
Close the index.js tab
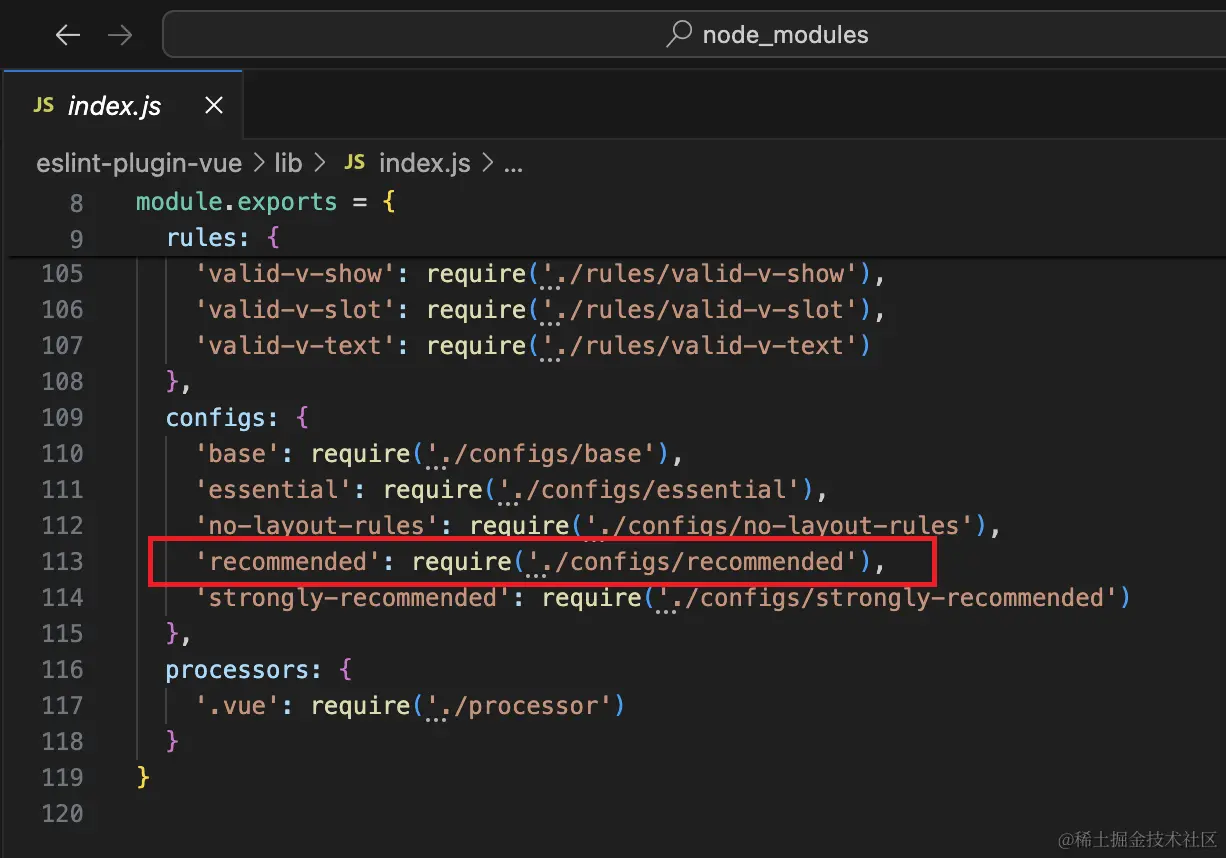[x=213, y=104]
